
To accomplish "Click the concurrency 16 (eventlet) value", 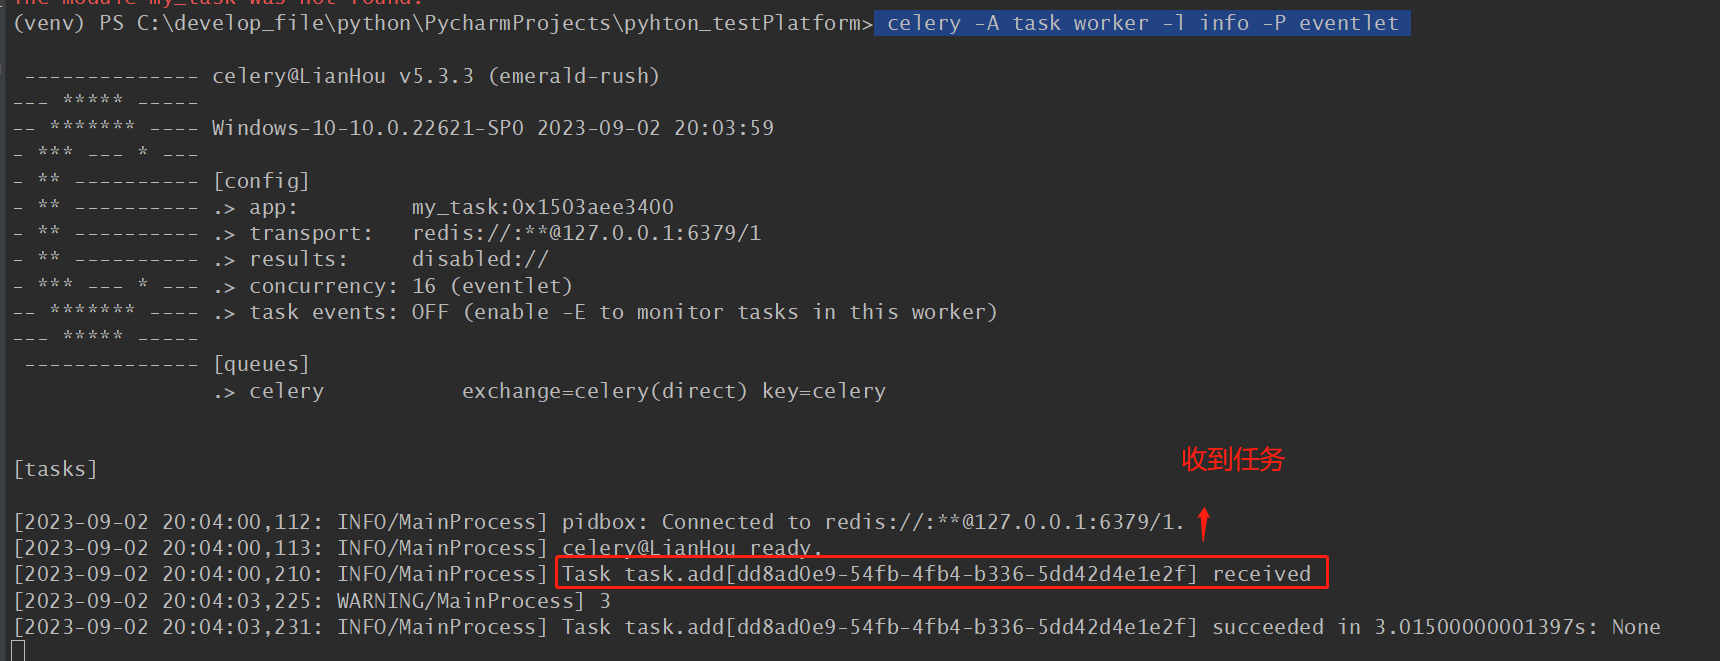I will point(492,286).
